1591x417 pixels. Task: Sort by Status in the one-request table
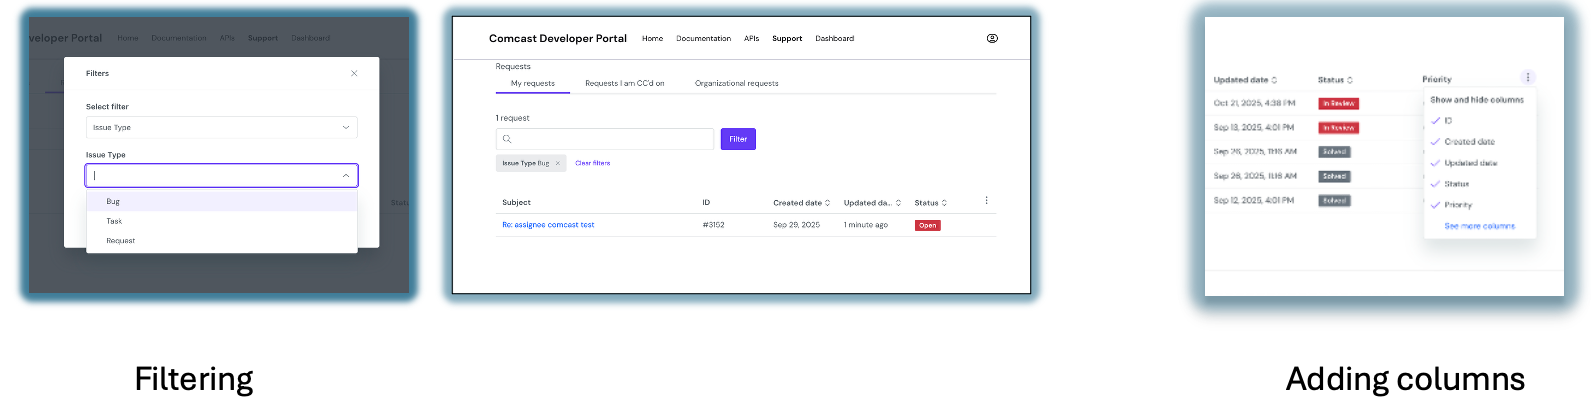[930, 203]
